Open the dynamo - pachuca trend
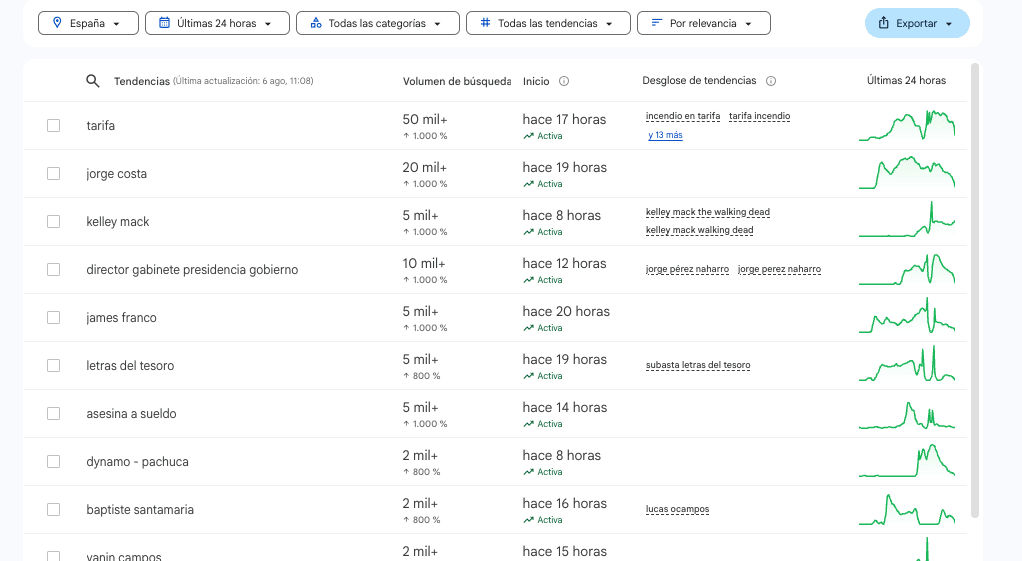Viewport: 1022px width, 561px height. 138,462
